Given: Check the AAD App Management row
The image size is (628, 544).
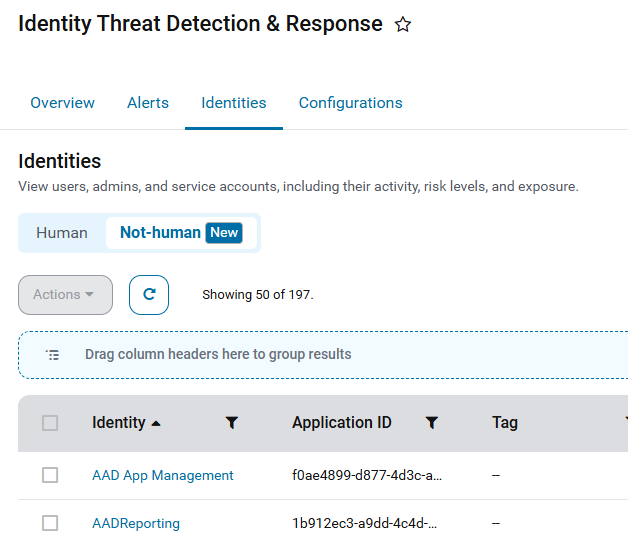Looking at the screenshot, I should point(50,475).
